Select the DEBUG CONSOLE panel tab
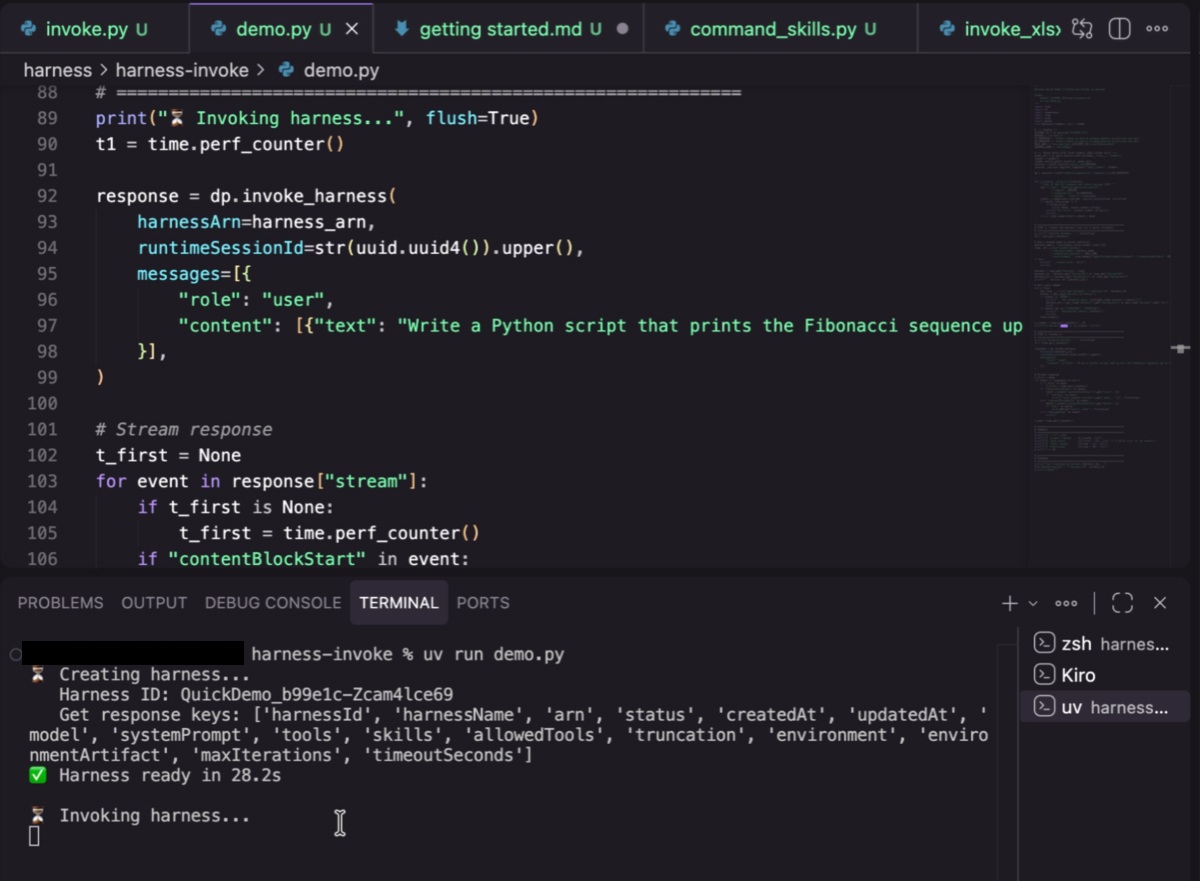Viewport: 1200px width, 881px height. [273, 602]
